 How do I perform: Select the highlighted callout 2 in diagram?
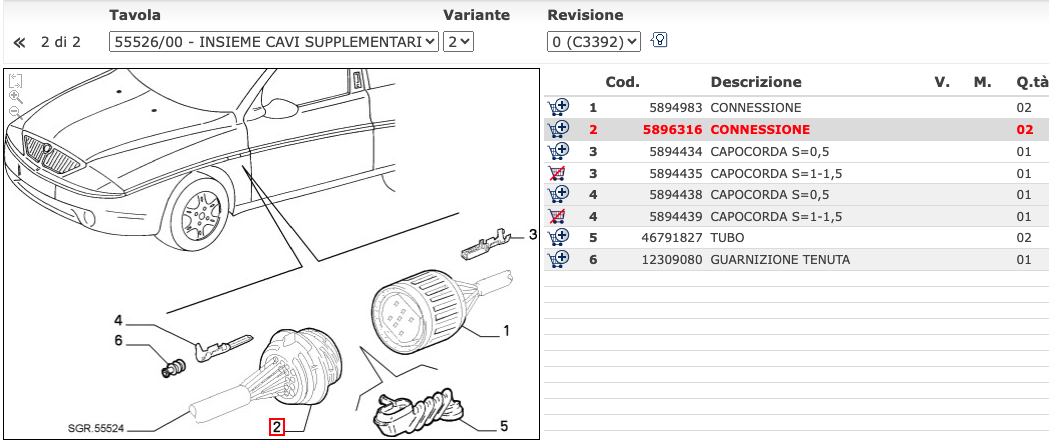tap(277, 427)
